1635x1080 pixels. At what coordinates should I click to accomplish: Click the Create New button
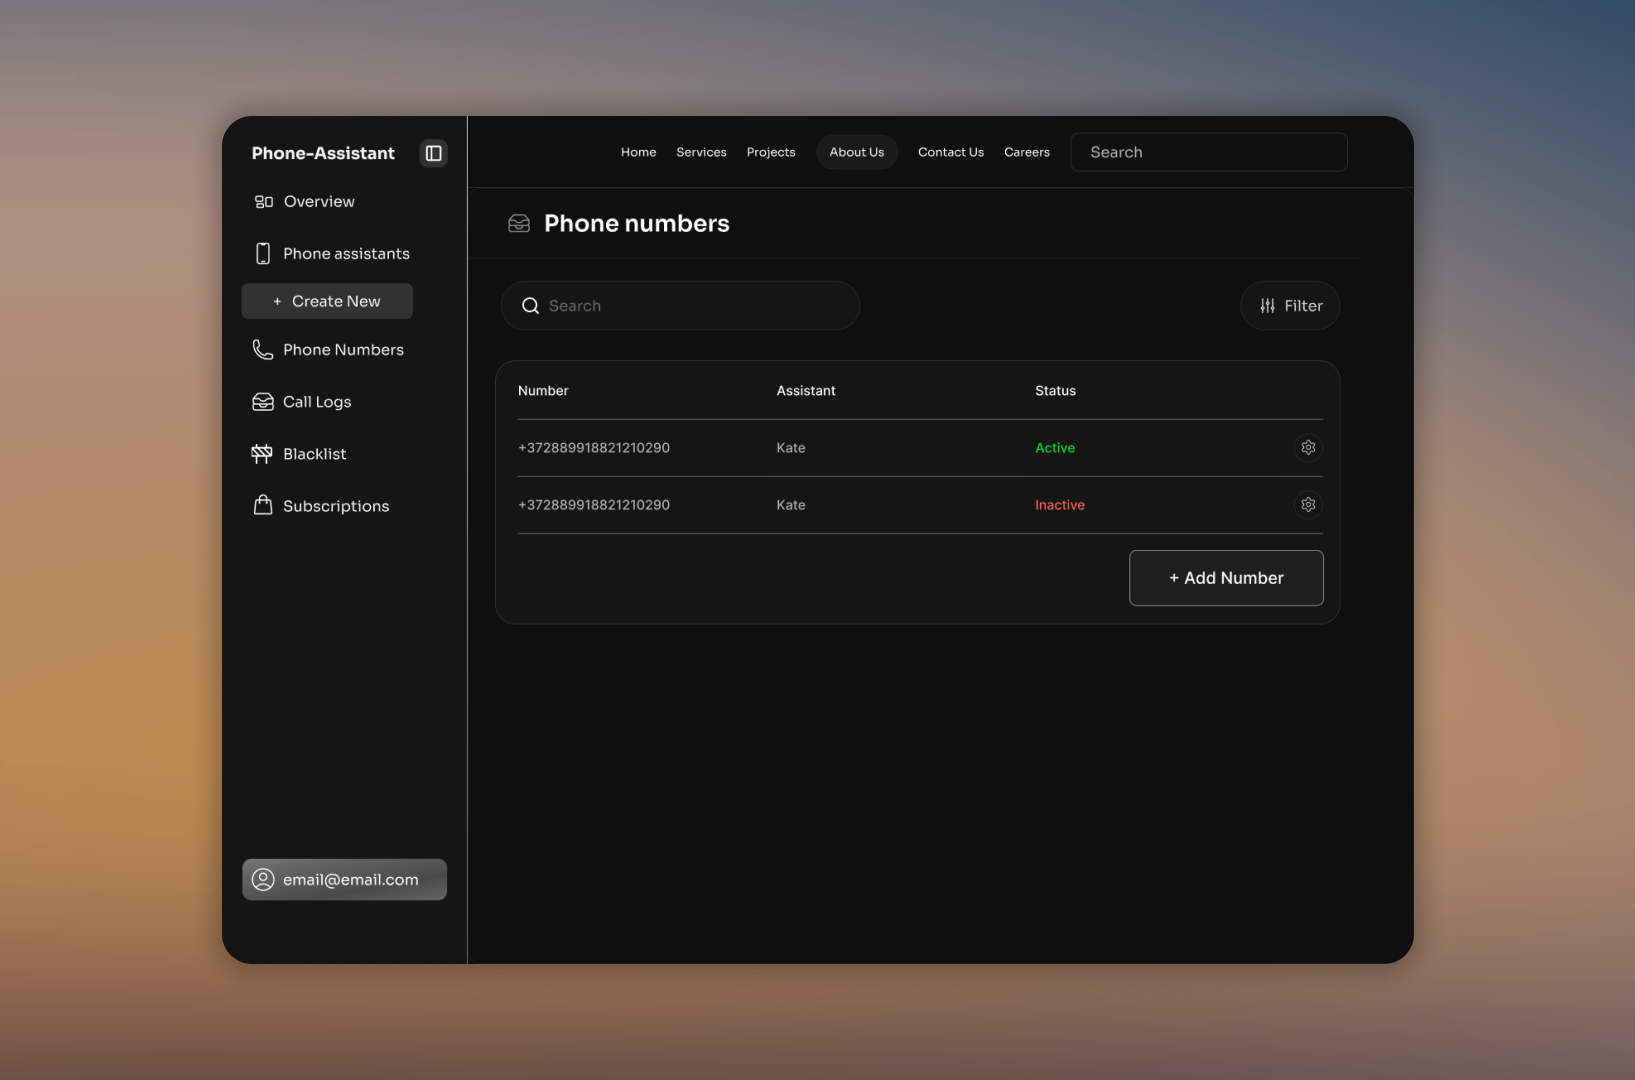coord(326,301)
